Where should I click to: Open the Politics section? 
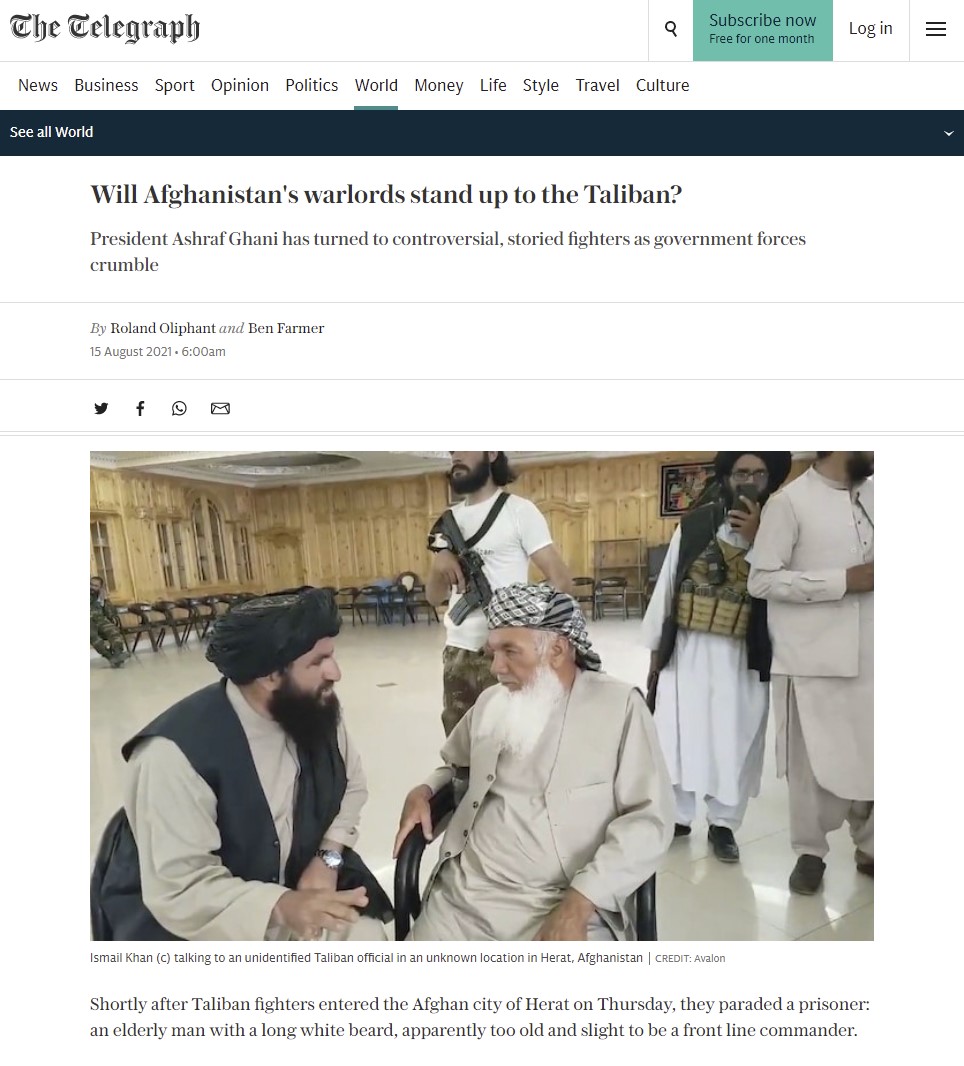[311, 86]
